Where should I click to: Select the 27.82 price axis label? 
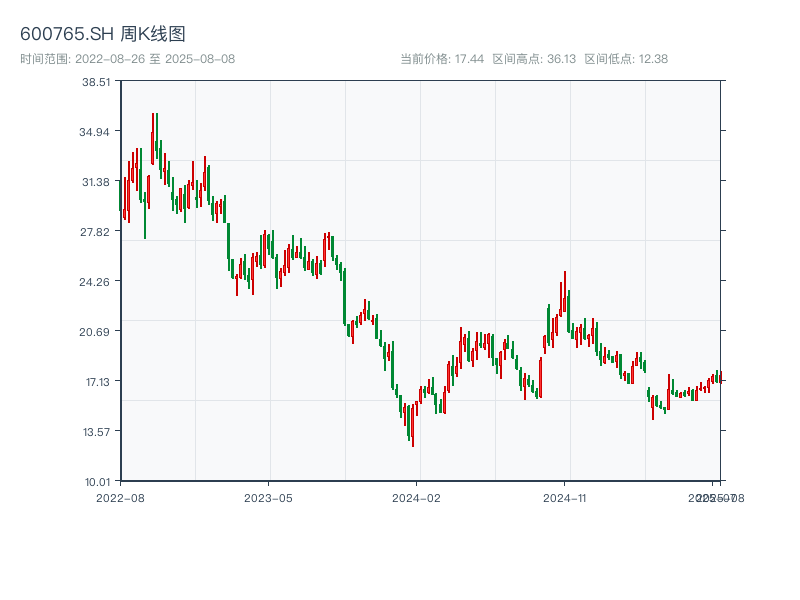click(x=96, y=232)
